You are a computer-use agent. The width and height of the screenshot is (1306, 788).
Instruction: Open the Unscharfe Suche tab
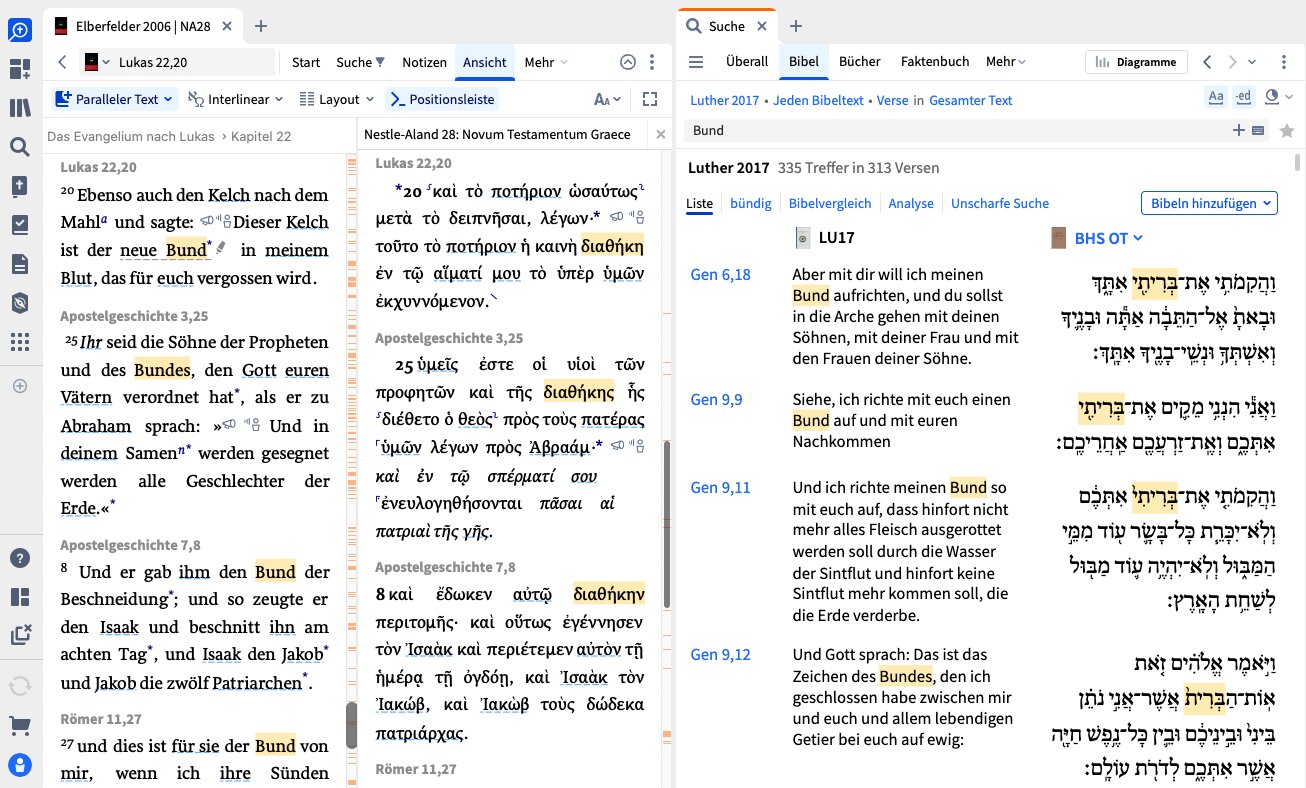[x=1000, y=203]
